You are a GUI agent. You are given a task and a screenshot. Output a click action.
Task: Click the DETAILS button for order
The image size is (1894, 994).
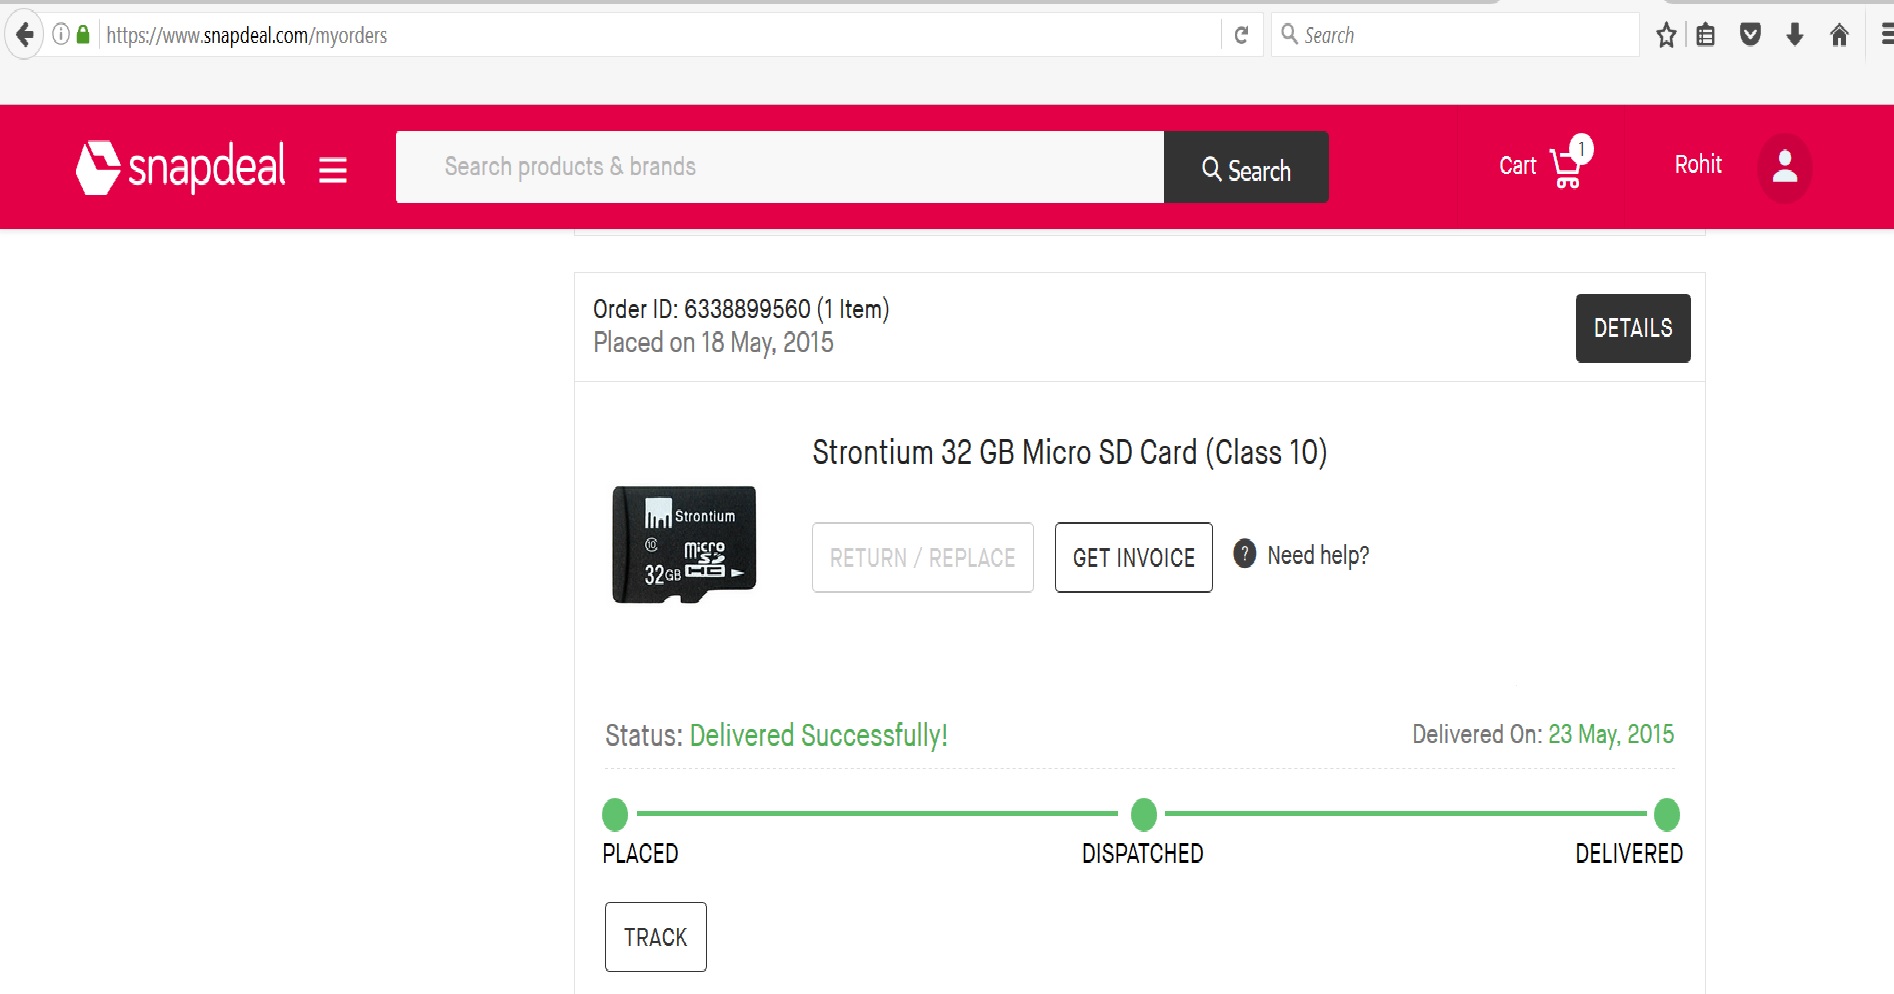pyautogui.click(x=1632, y=328)
